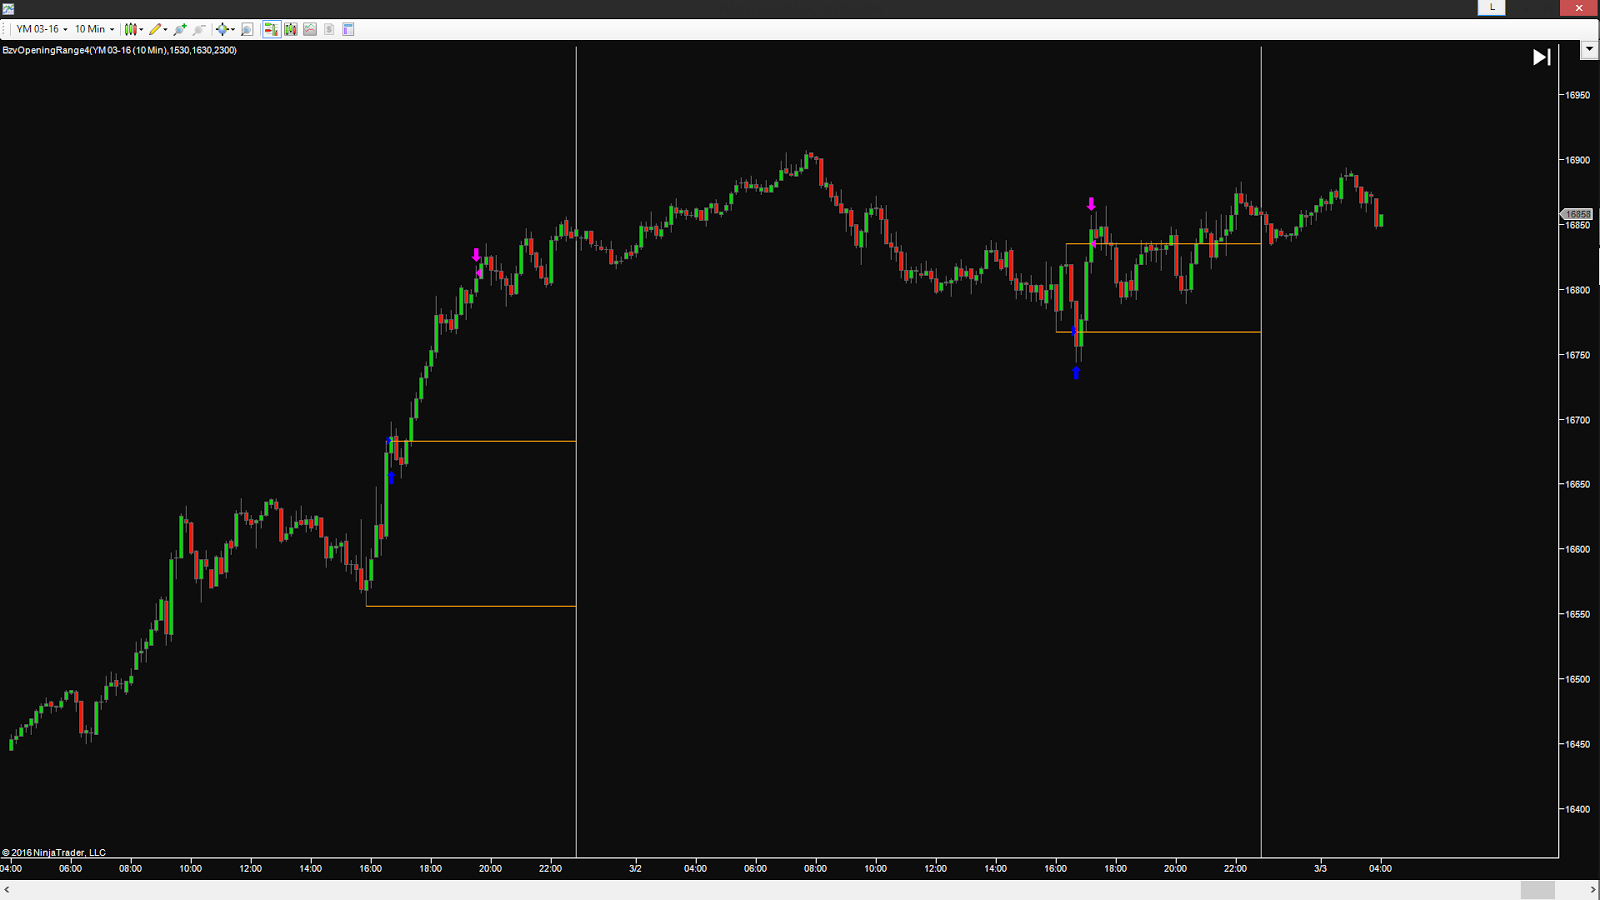Open the Data Box icon

click(x=247, y=29)
